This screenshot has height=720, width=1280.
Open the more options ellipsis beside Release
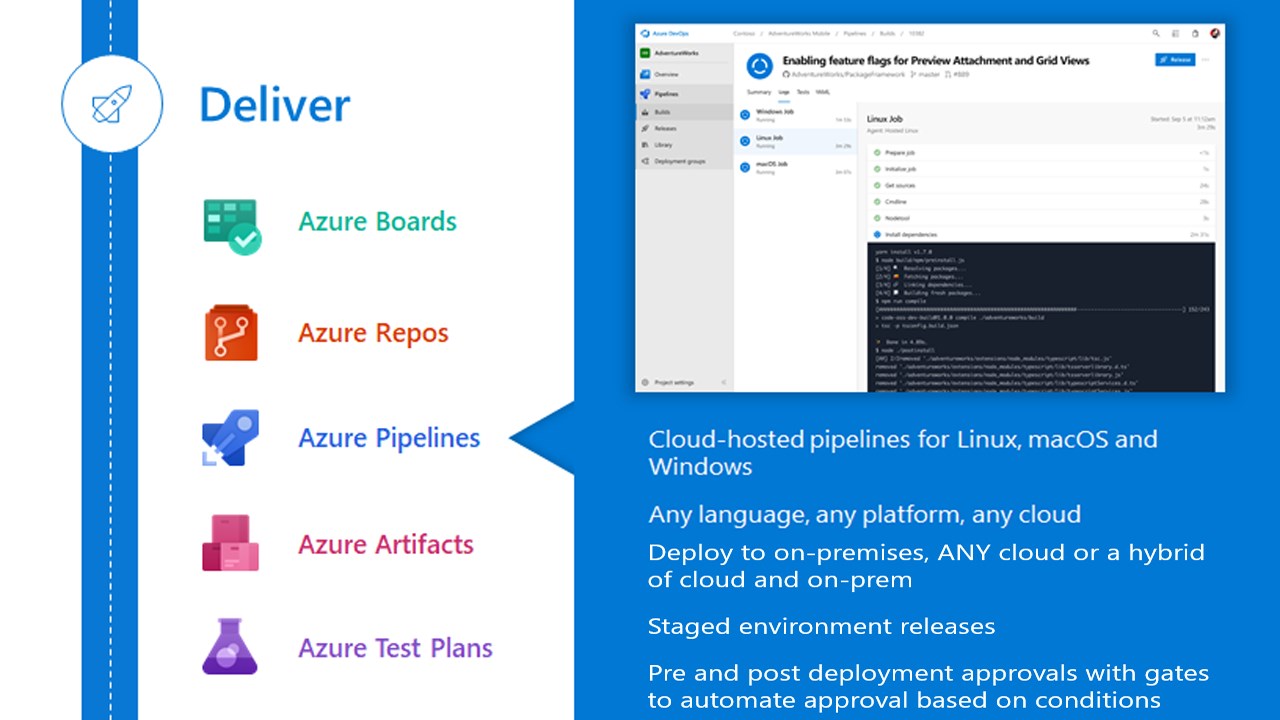click(1207, 60)
